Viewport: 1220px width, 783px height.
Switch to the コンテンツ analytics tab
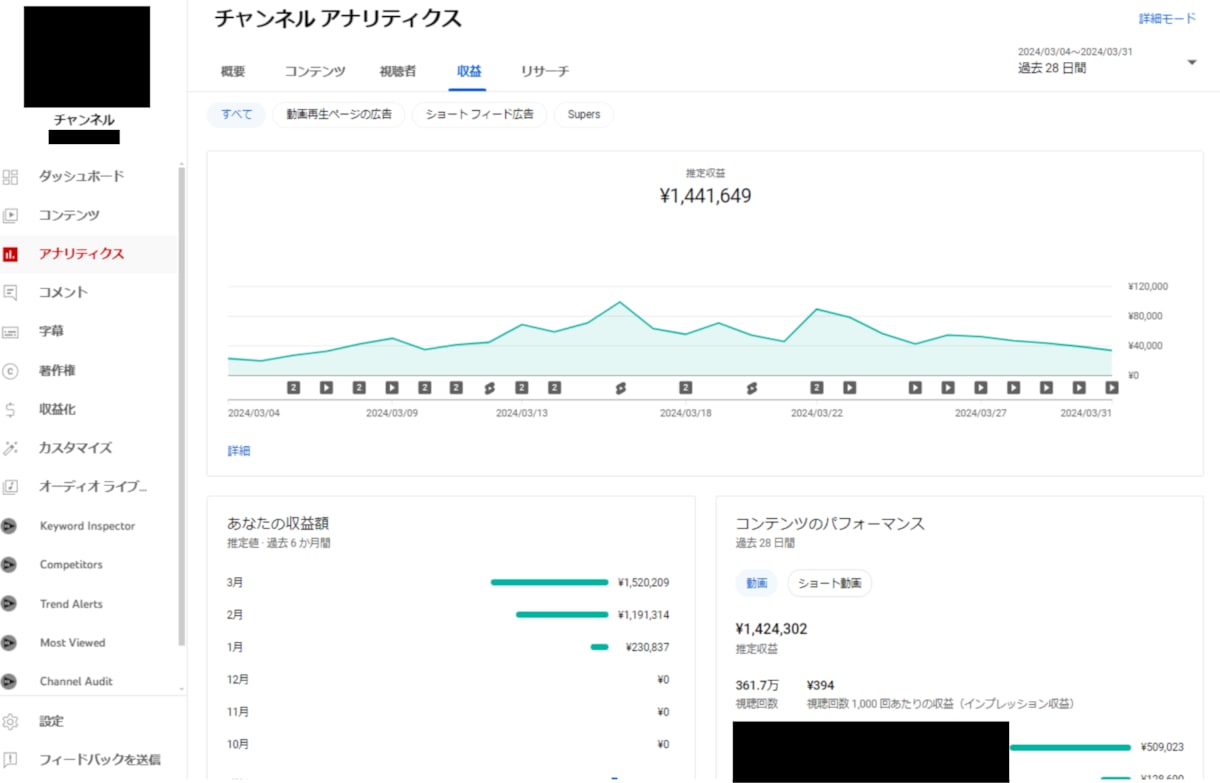tap(315, 72)
